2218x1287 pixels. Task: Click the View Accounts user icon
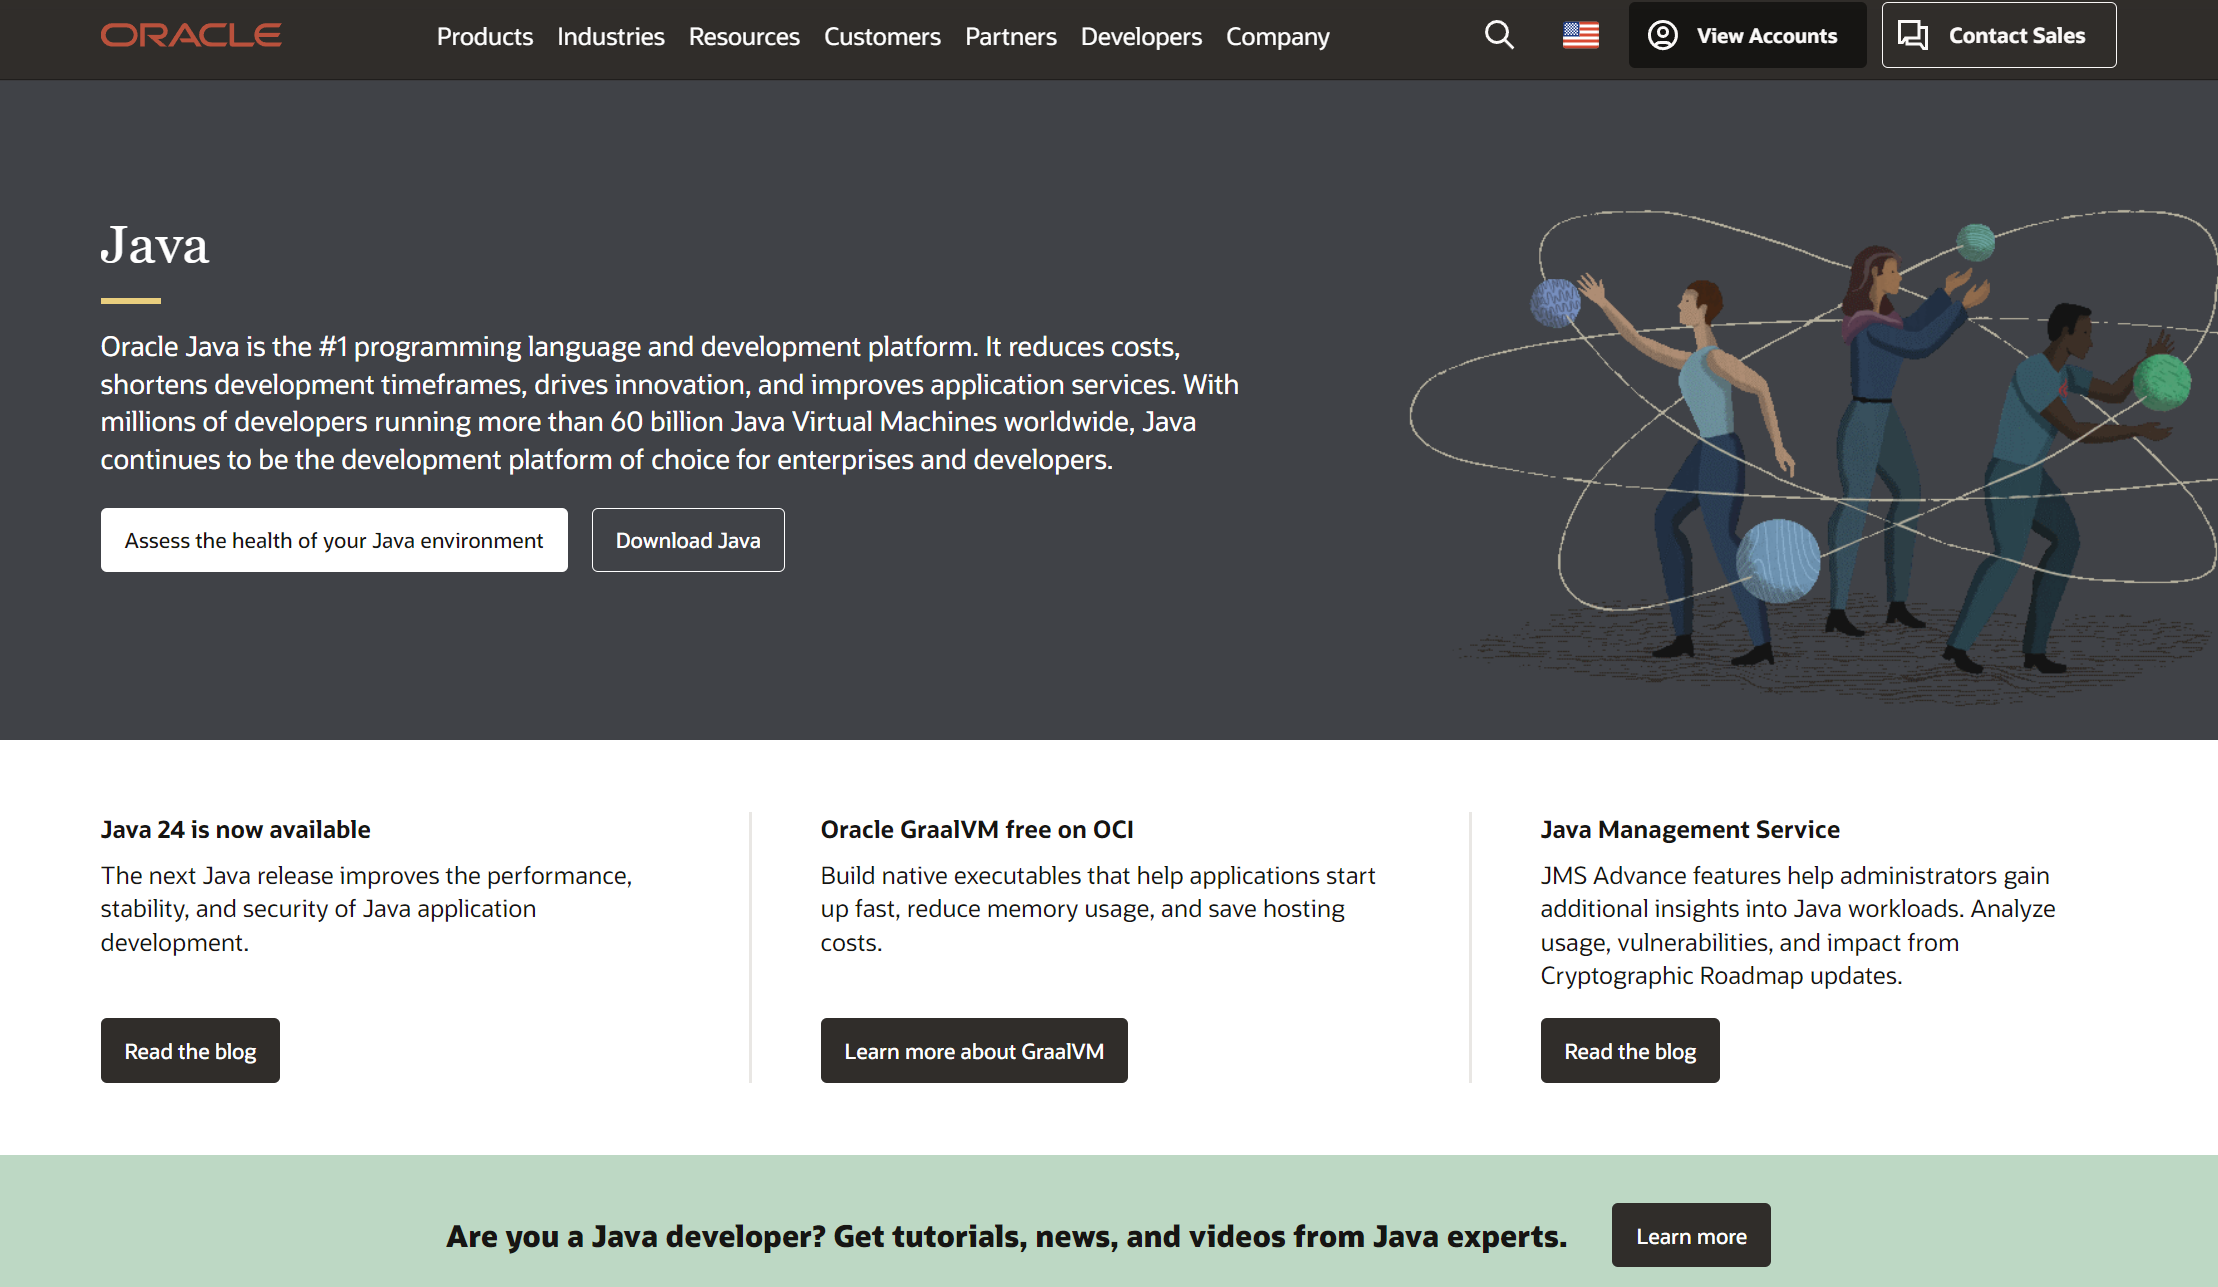tap(1663, 35)
